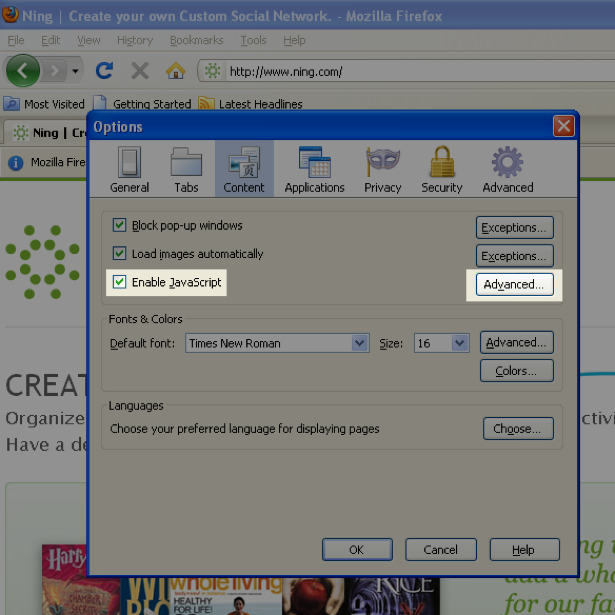Screen dimensions: 615x615
Task: Click the Stop loading X icon
Action: click(140, 71)
